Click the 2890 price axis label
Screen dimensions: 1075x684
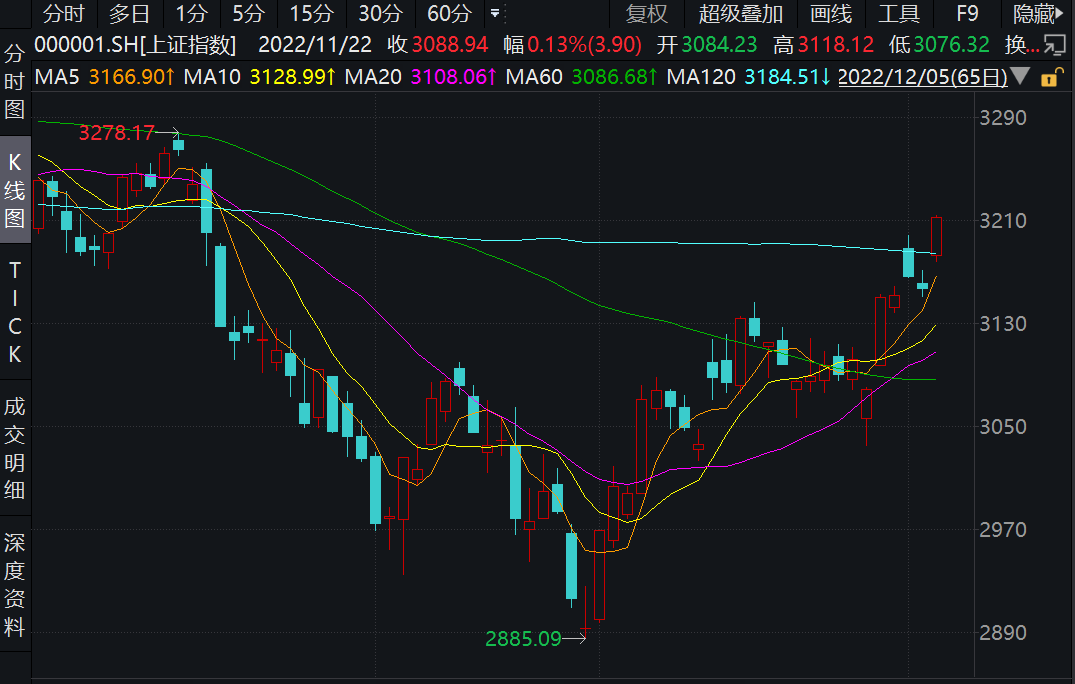(x=1003, y=633)
